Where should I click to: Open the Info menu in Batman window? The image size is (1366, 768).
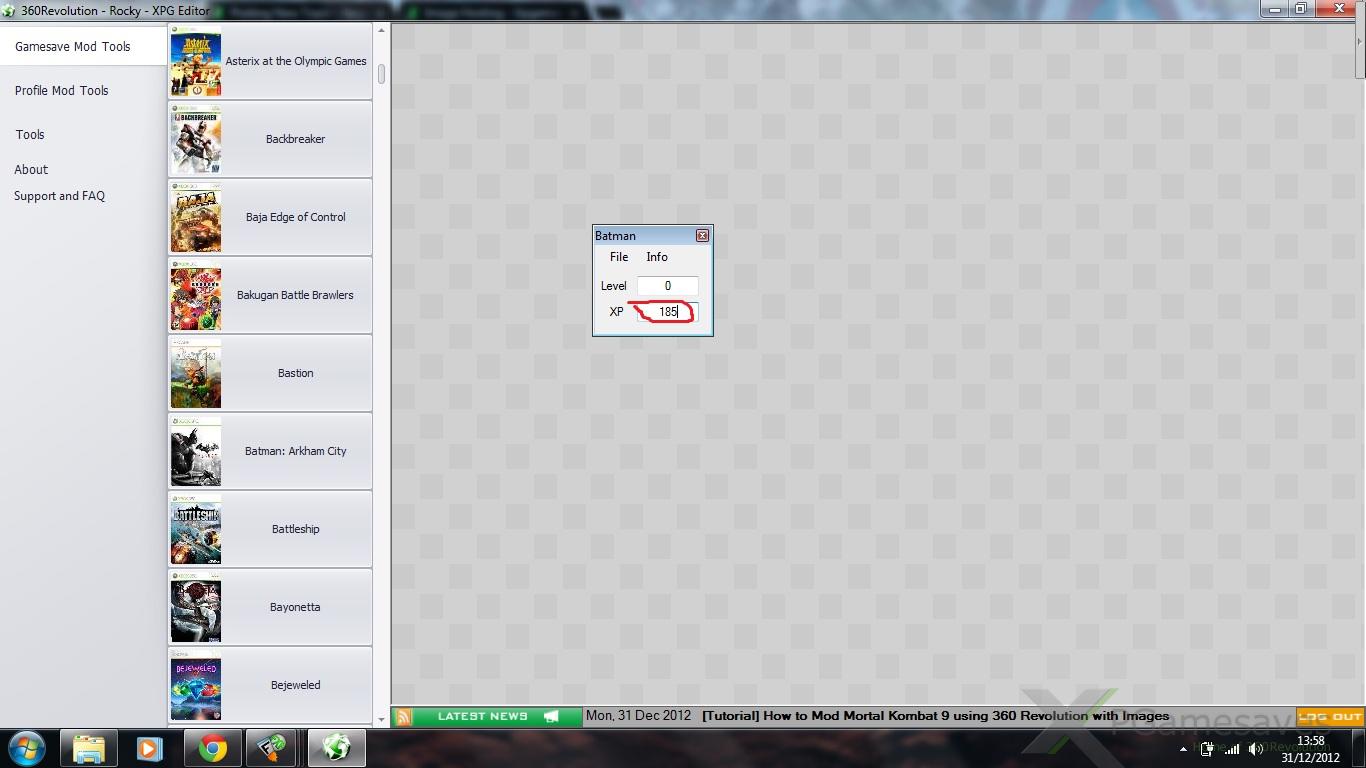coord(657,257)
